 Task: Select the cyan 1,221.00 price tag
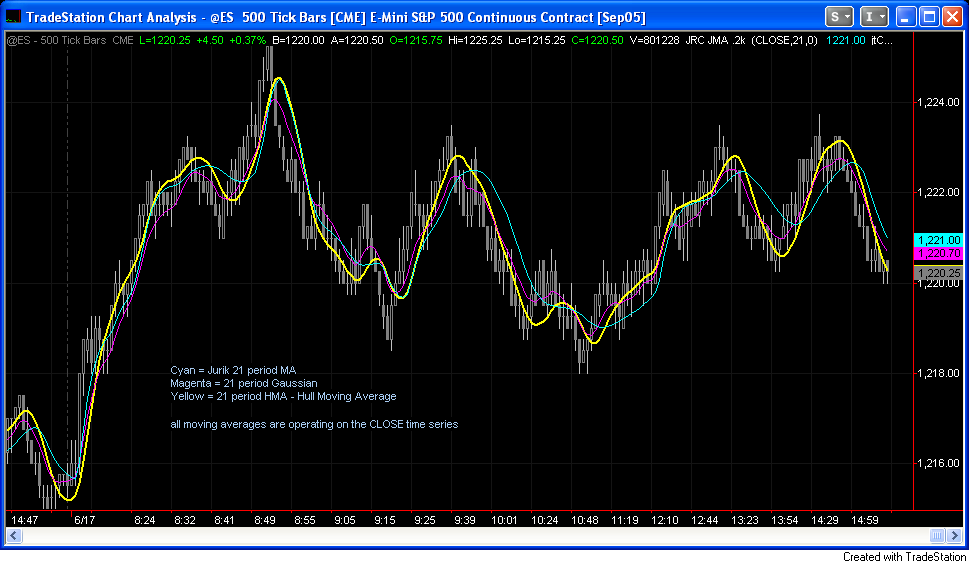(x=938, y=240)
